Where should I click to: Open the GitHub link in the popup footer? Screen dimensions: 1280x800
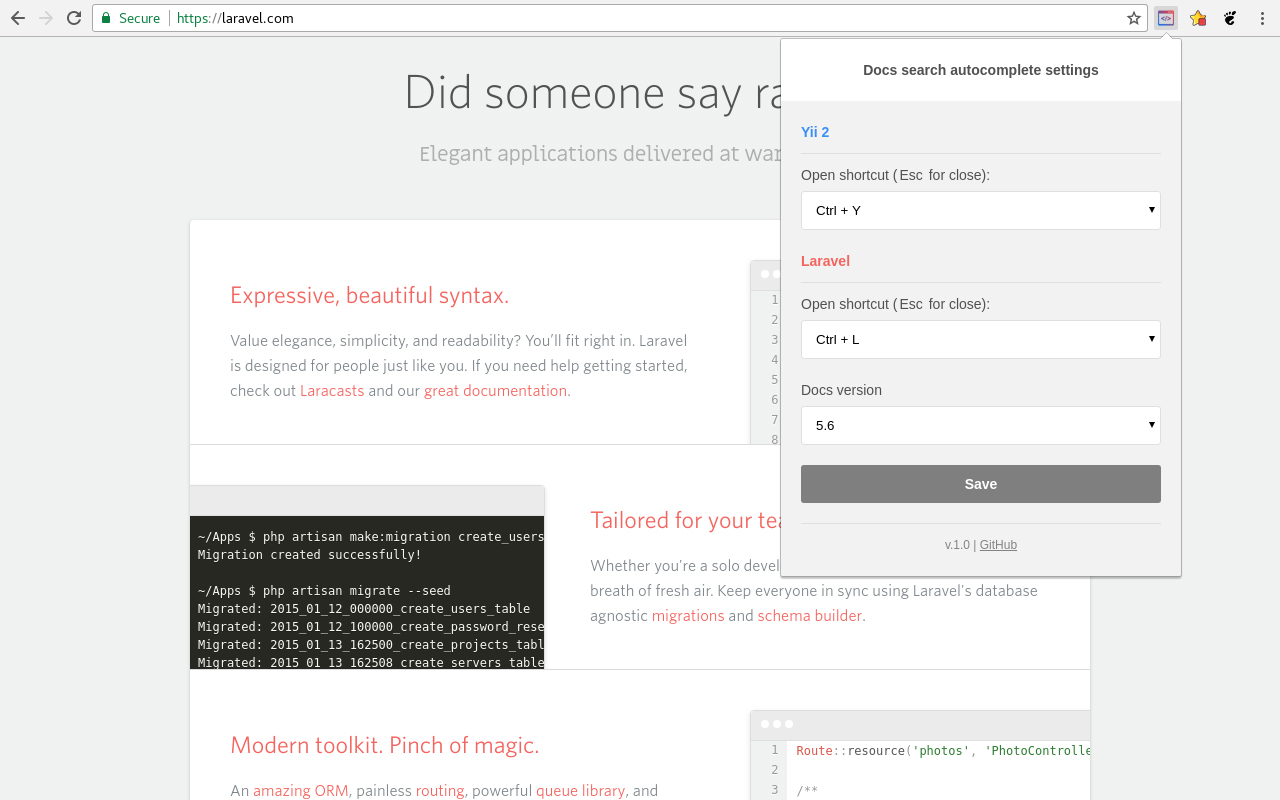coord(997,544)
